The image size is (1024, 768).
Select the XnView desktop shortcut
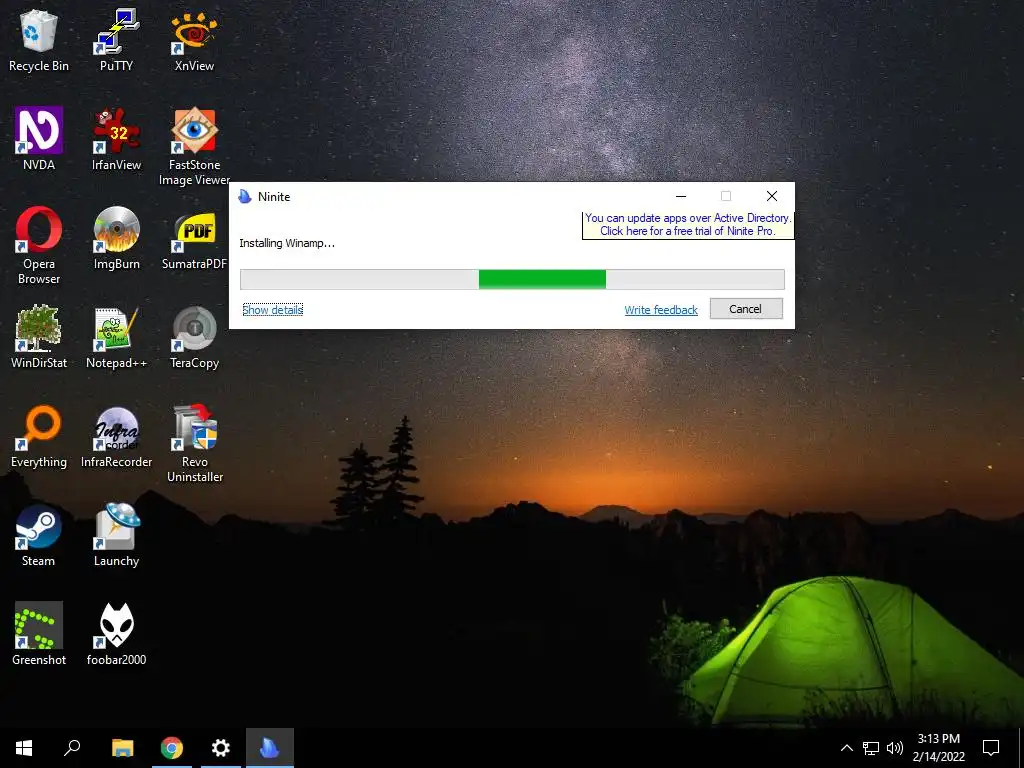(194, 40)
